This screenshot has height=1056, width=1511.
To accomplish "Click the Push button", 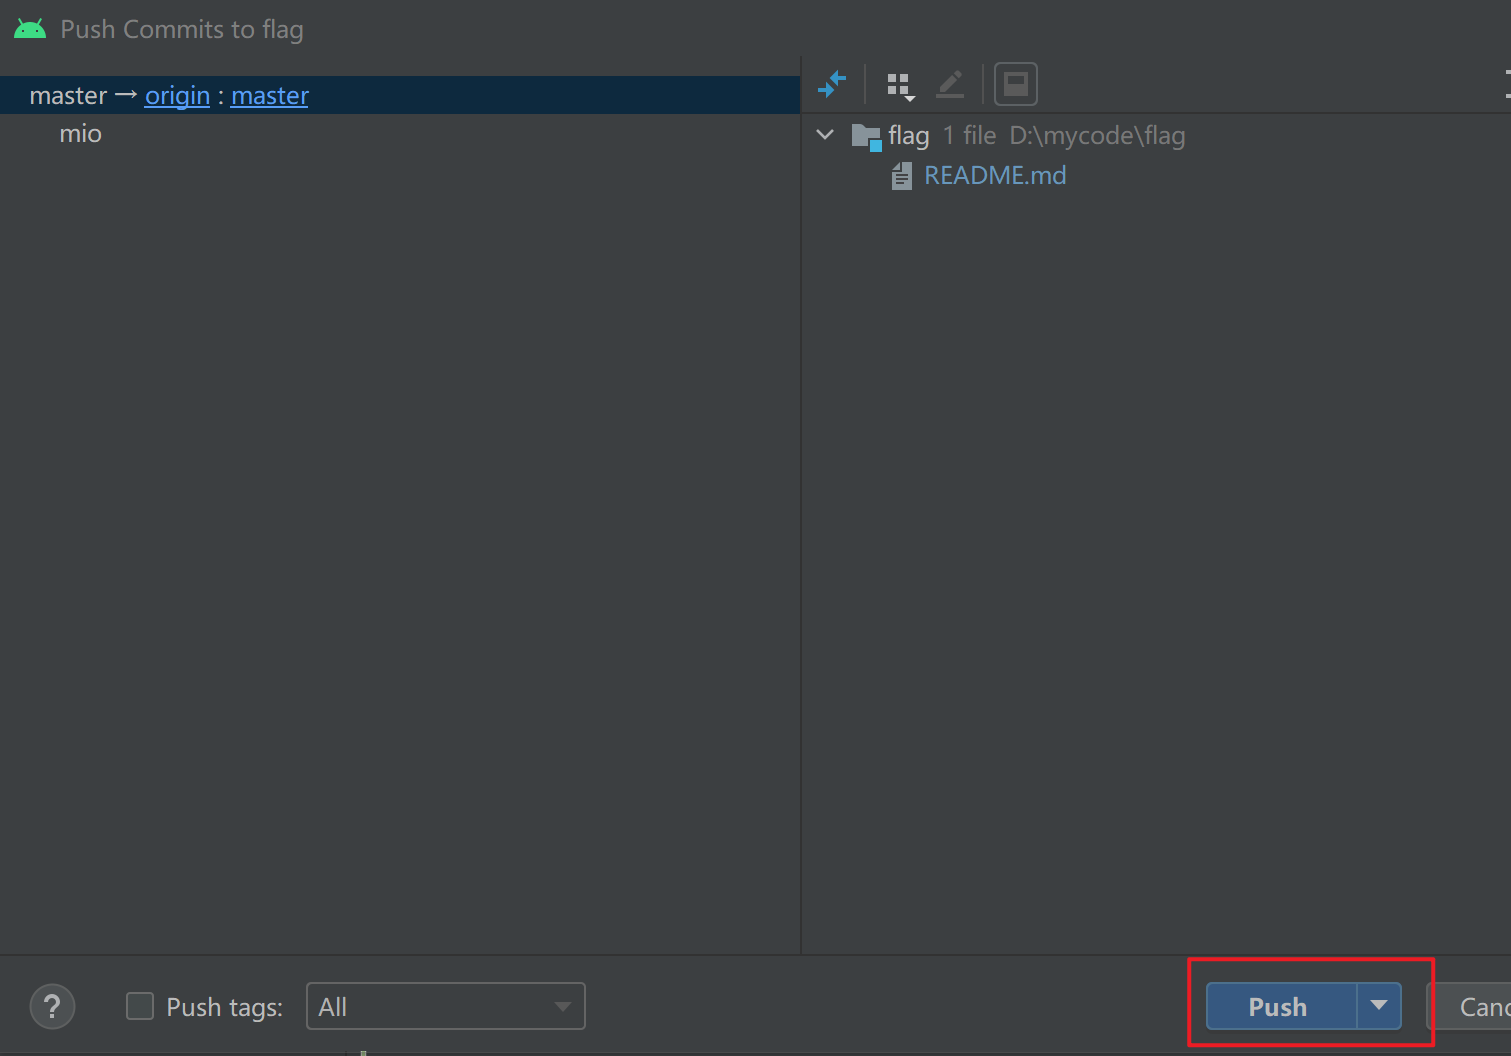I will [1281, 1006].
